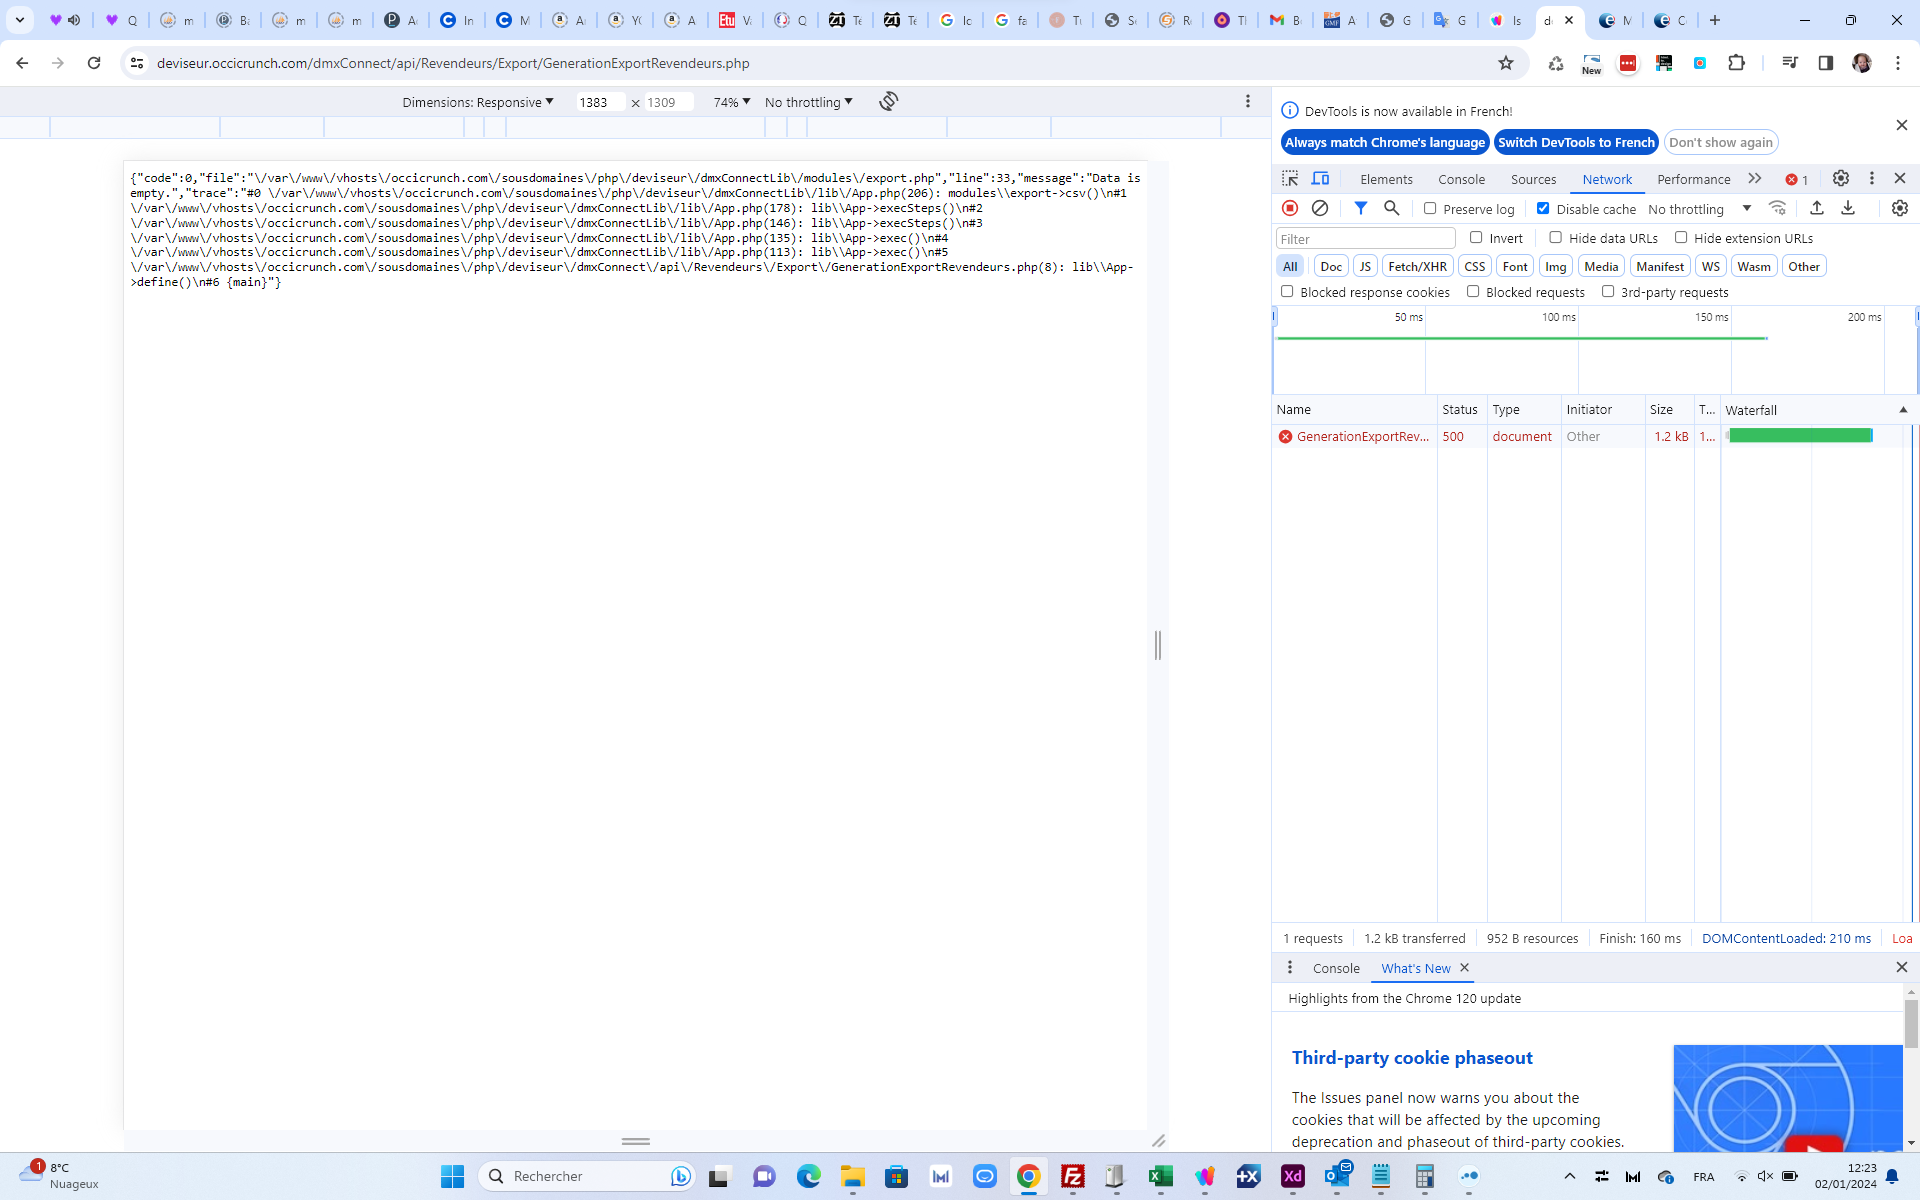Viewport: 1920px width, 1200px height.
Task: Open network search magnifier icon
Action: click(1391, 208)
